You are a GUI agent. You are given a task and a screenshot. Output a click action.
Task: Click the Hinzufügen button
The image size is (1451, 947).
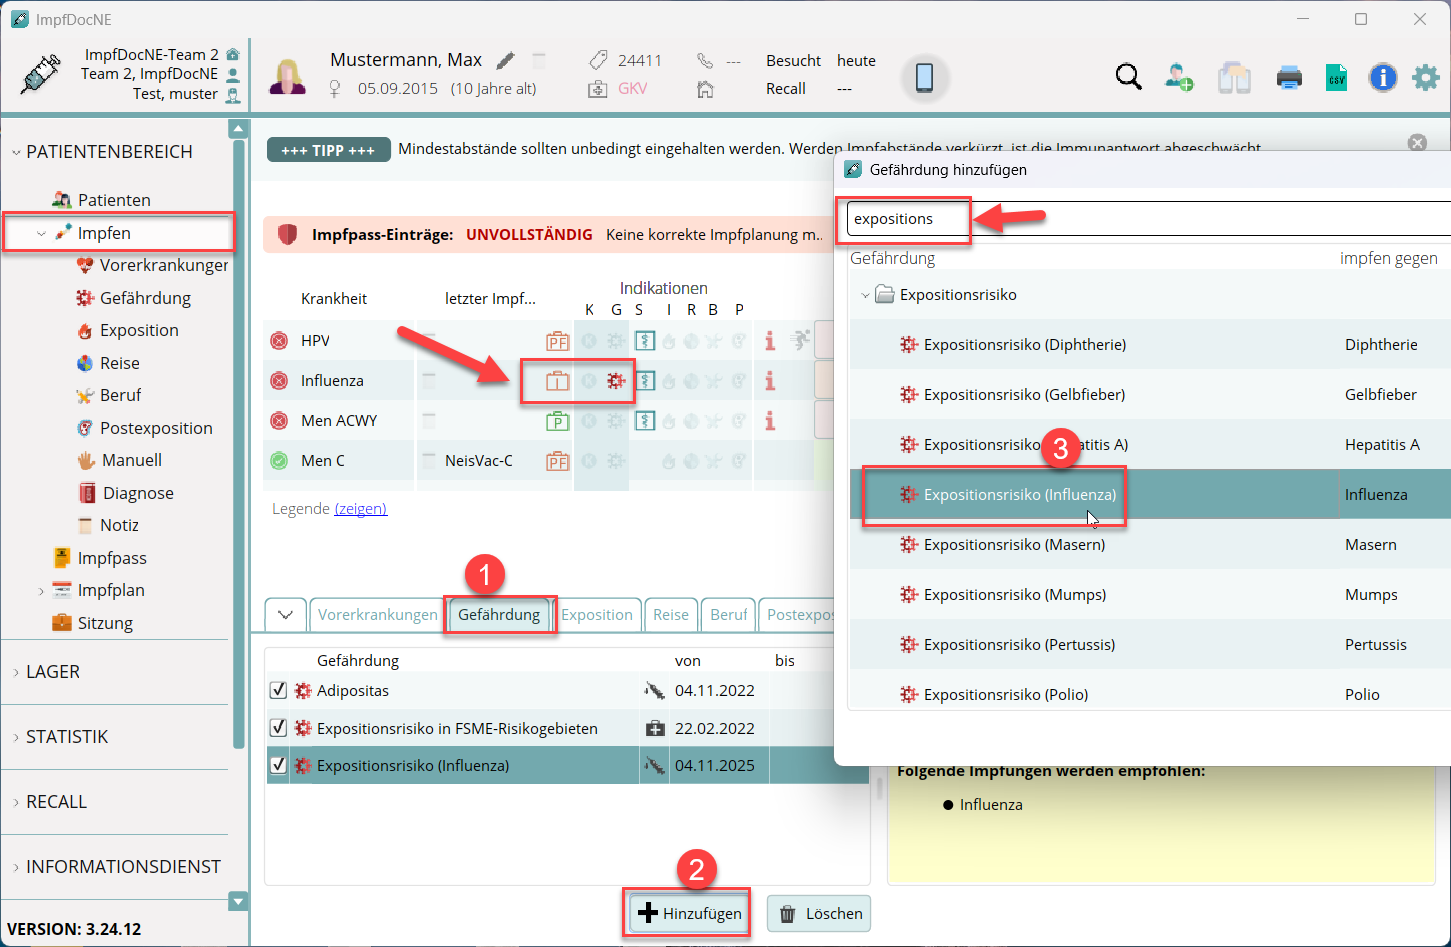click(x=689, y=913)
